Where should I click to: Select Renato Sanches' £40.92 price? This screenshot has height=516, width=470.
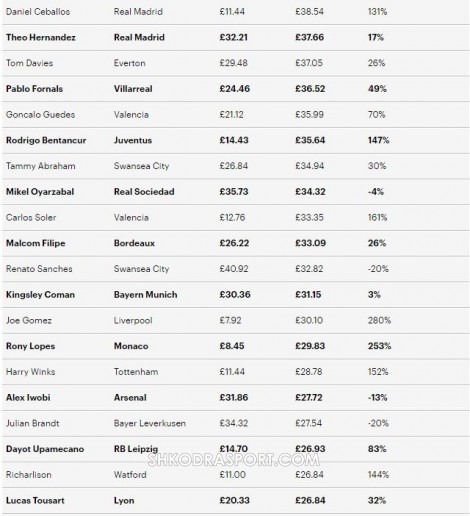pos(234,269)
